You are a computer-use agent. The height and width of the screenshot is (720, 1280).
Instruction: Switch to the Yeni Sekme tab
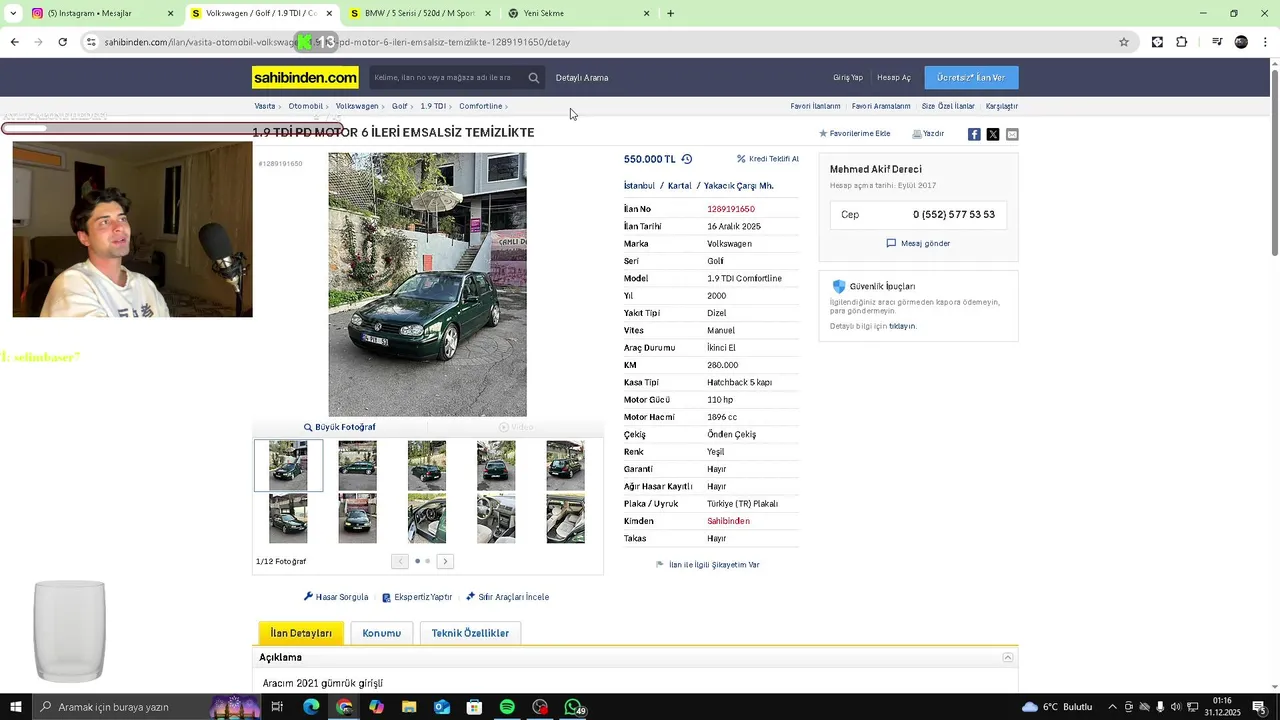(x=578, y=13)
